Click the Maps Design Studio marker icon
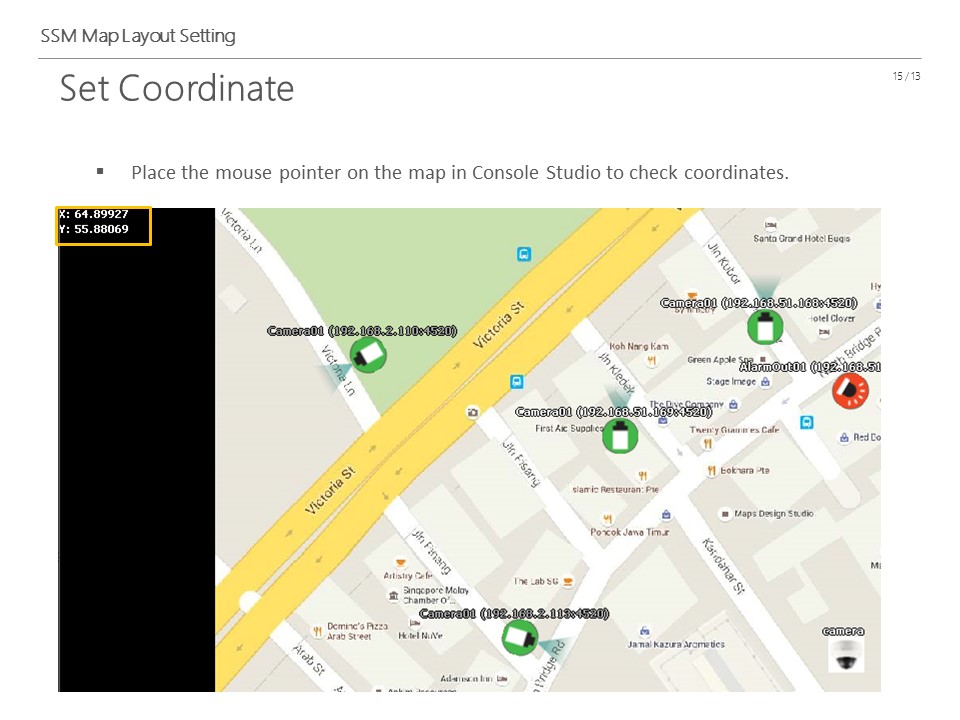 click(x=725, y=514)
